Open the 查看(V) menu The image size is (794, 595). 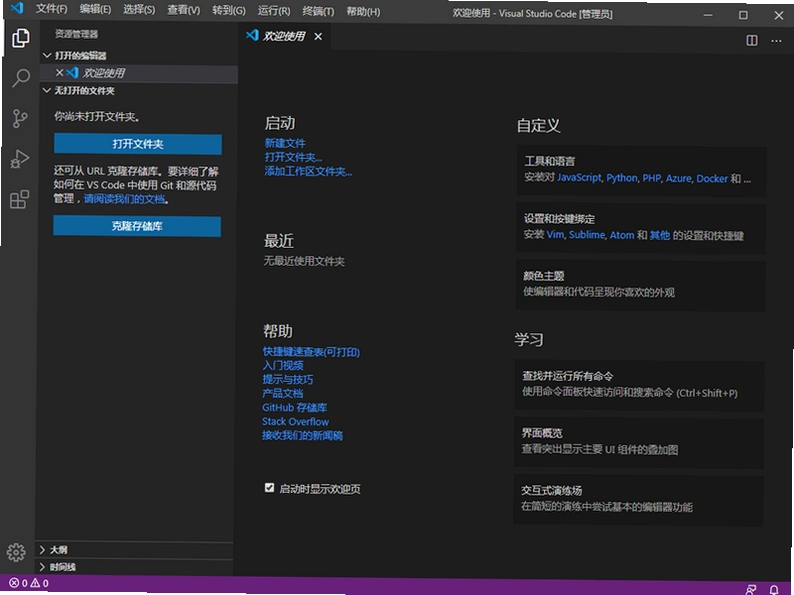pyautogui.click(x=184, y=10)
